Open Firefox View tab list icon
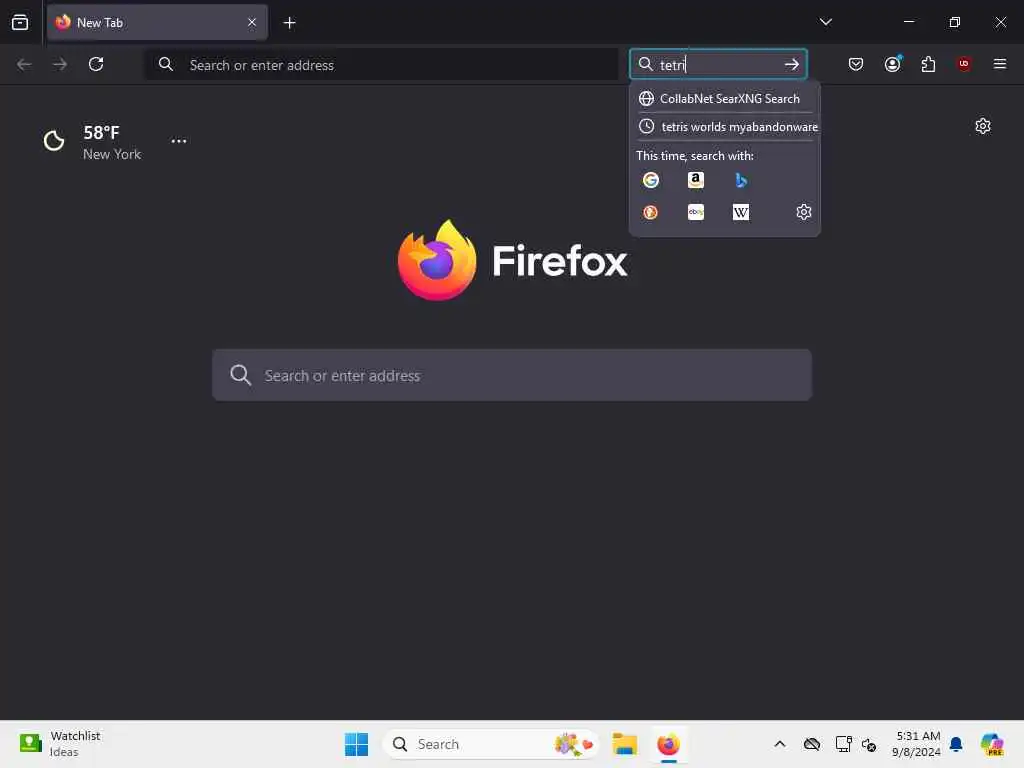The height and width of the screenshot is (768, 1024). (x=20, y=22)
